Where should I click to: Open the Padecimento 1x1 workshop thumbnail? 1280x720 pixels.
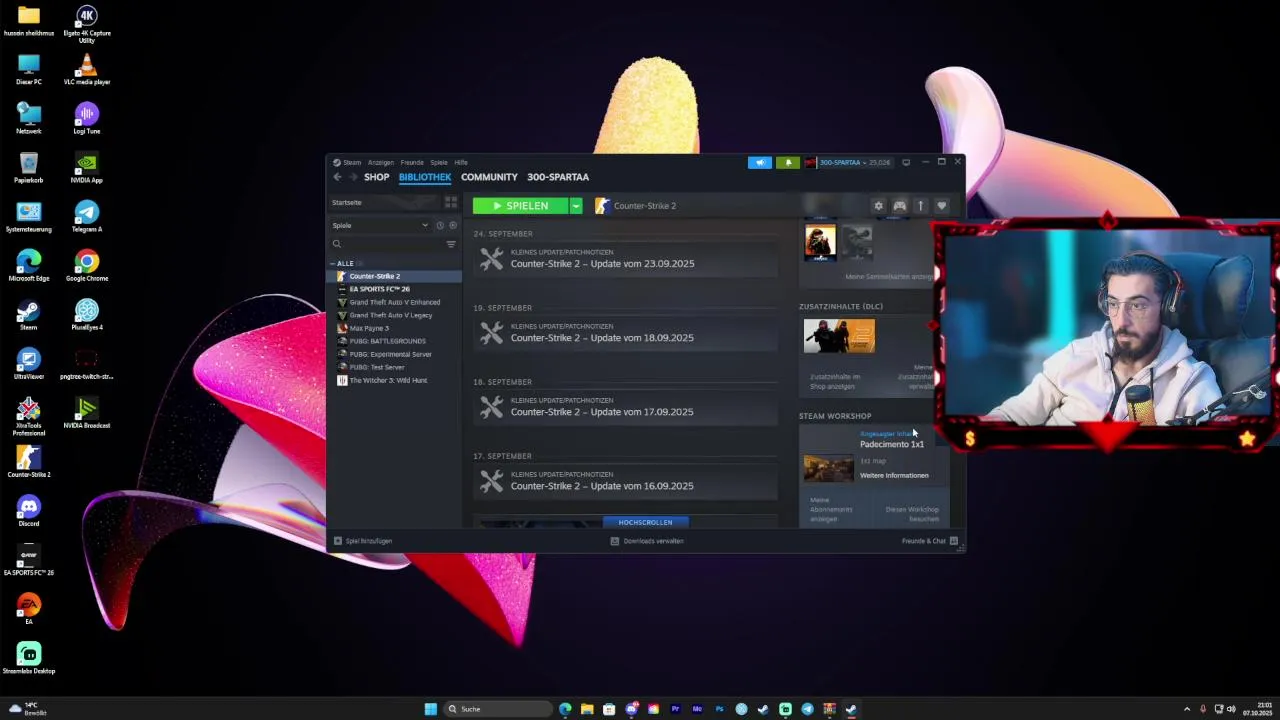coord(829,467)
